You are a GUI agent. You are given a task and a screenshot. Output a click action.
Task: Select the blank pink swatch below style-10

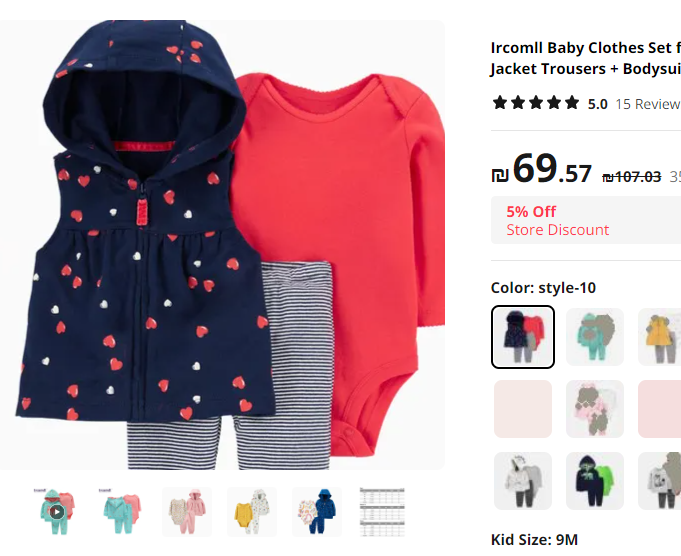tap(523, 409)
